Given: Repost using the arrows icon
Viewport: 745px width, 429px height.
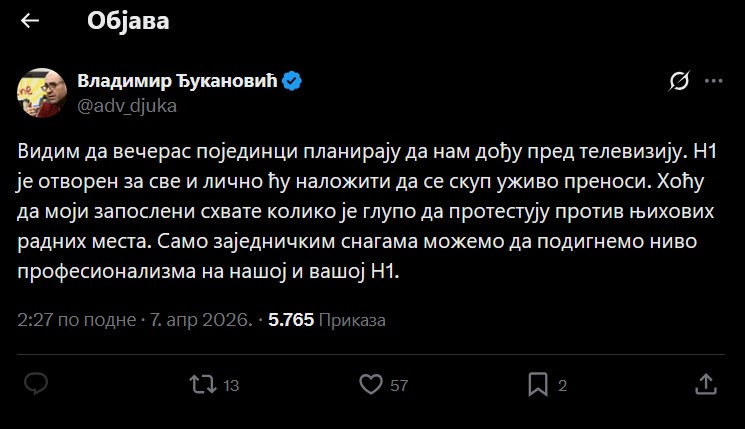Looking at the screenshot, I should (203, 384).
